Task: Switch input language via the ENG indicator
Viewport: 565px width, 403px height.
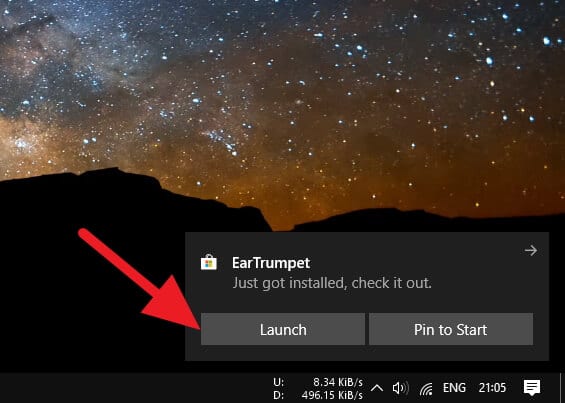Action: [x=454, y=388]
